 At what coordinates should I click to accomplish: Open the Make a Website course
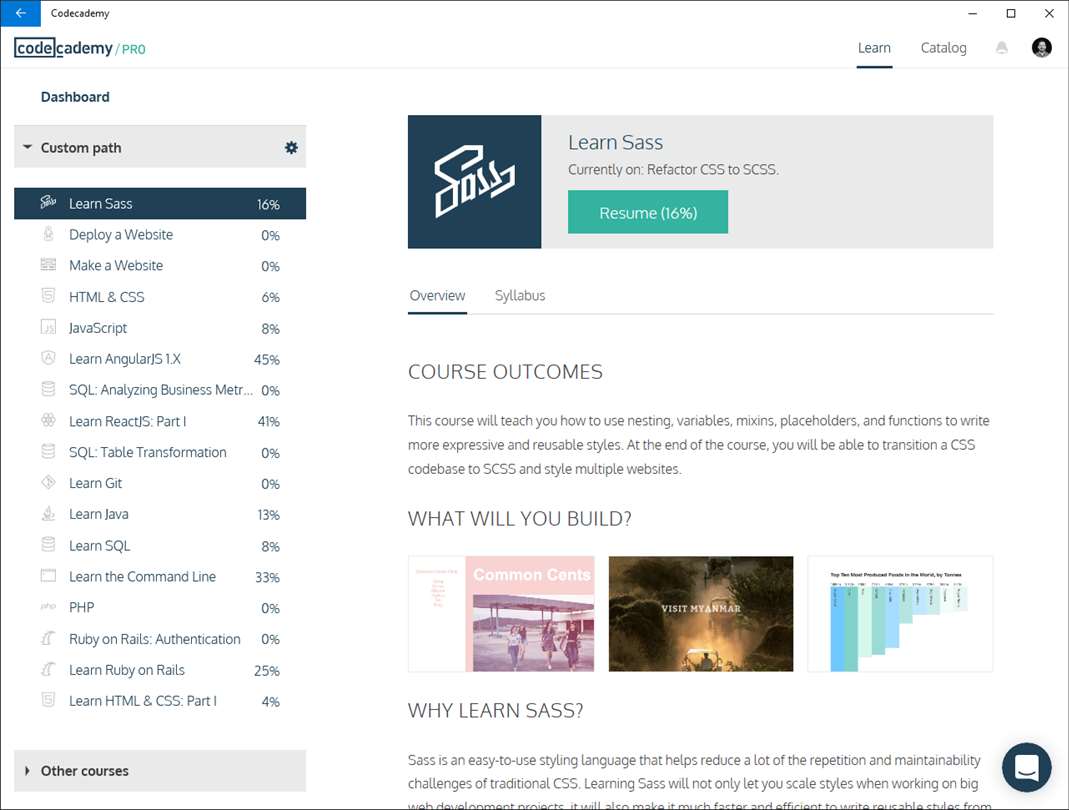tap(160, 265)
